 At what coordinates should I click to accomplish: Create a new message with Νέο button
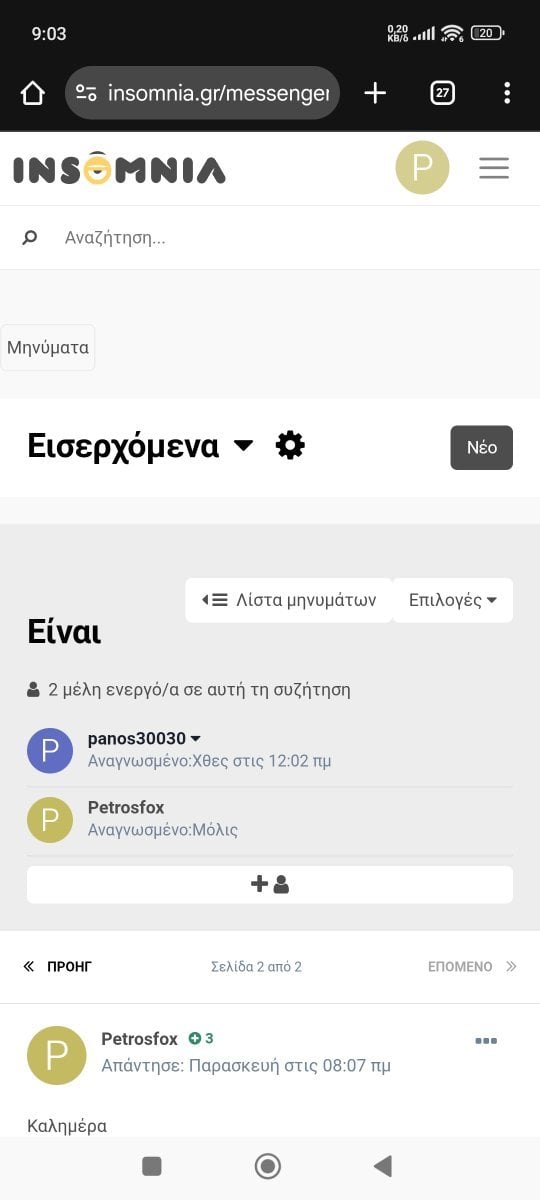pos(482,447)
